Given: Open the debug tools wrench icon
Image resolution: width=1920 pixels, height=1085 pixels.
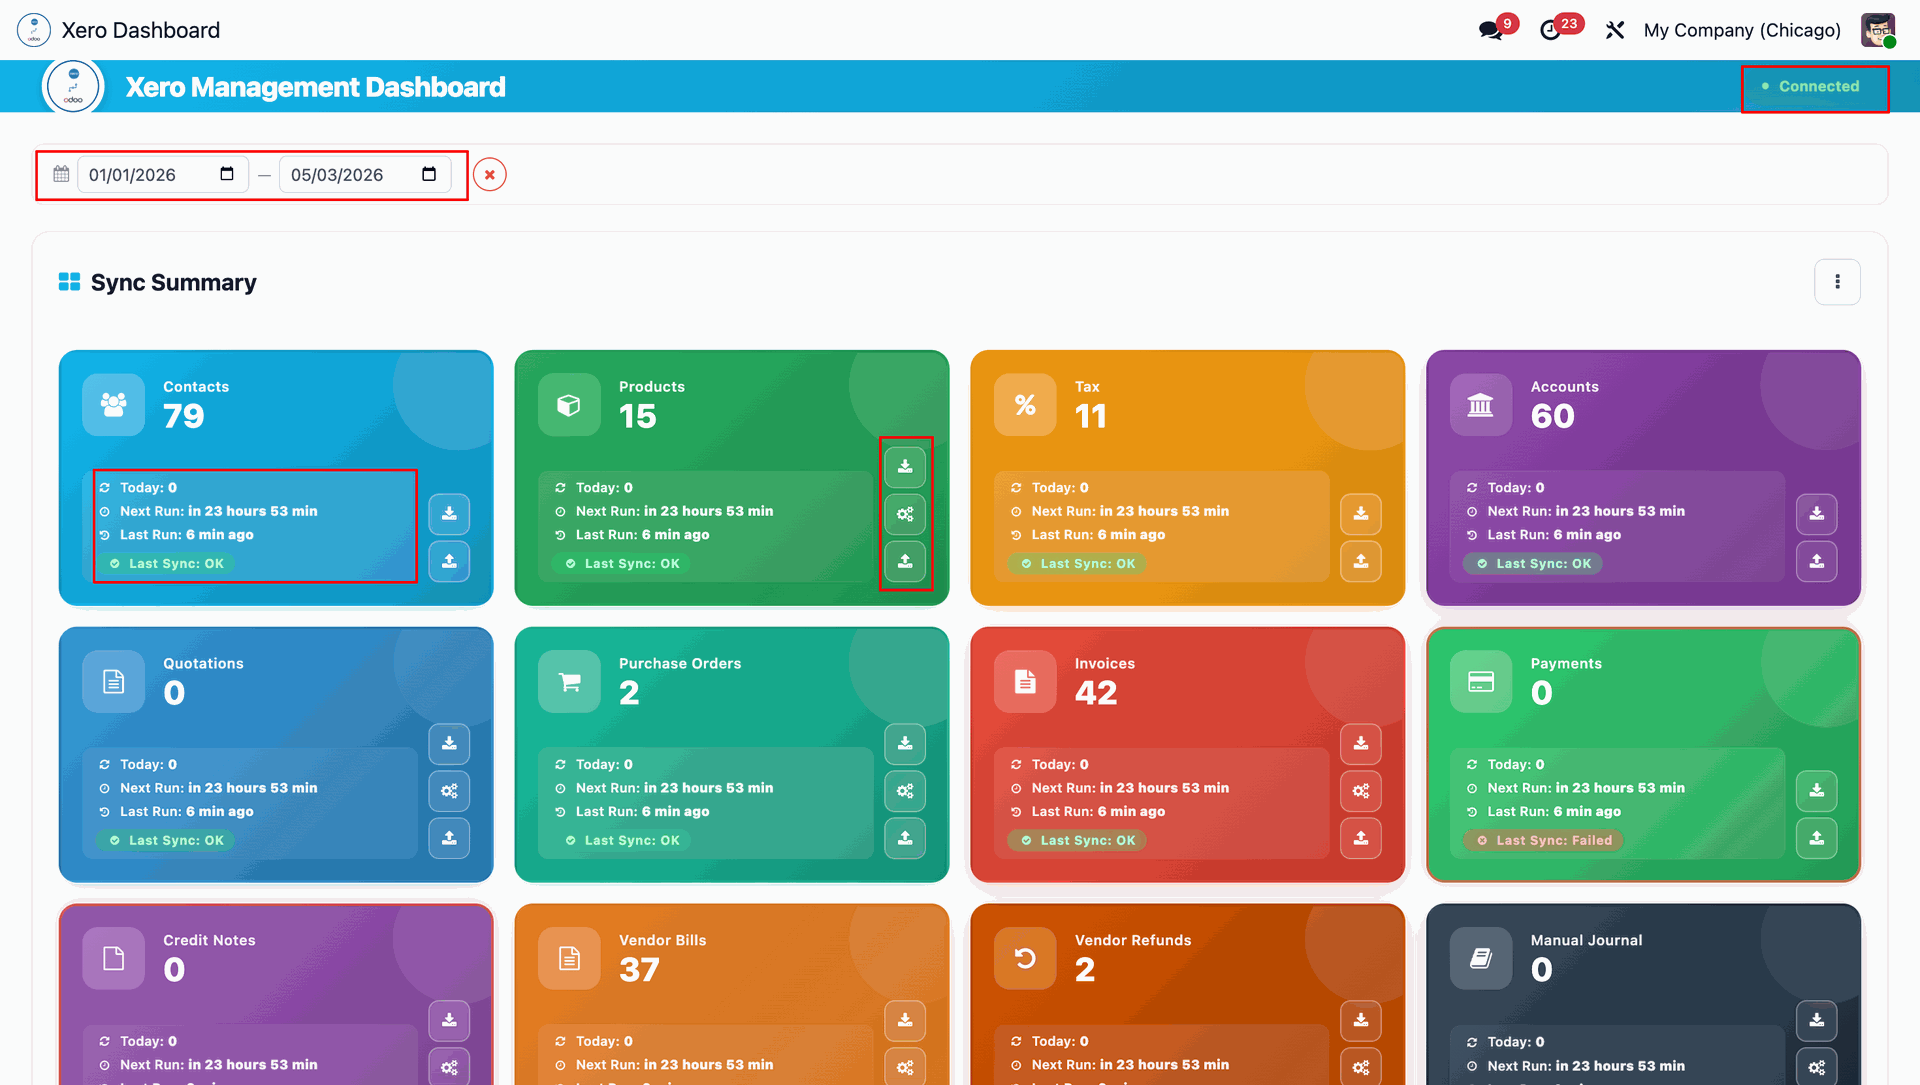Looking at the screenshot, I should click(x=1615, y=30).
